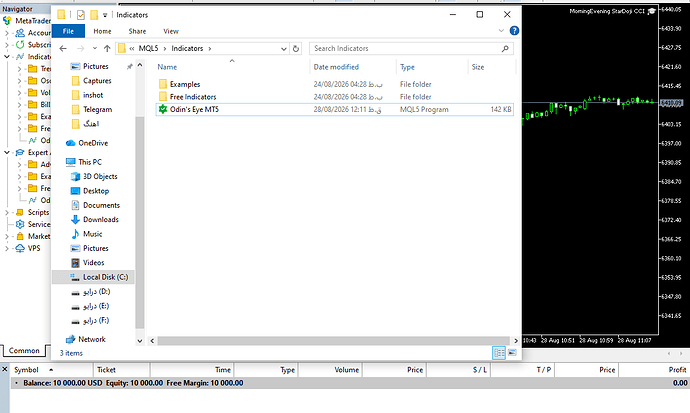Viewport: 690px width, 413px height.
Task: Open Downloads in the navigation pane
Action: click(x=100, y=219)
